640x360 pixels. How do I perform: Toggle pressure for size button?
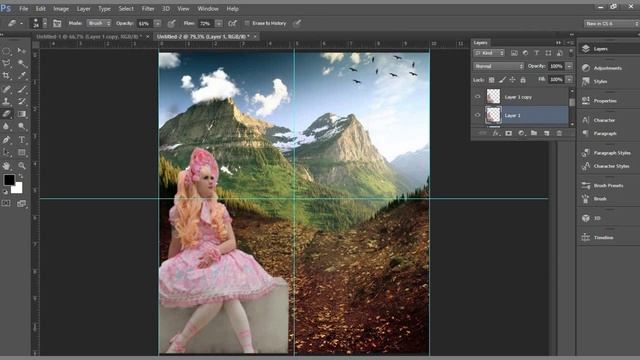coord(298,23)
